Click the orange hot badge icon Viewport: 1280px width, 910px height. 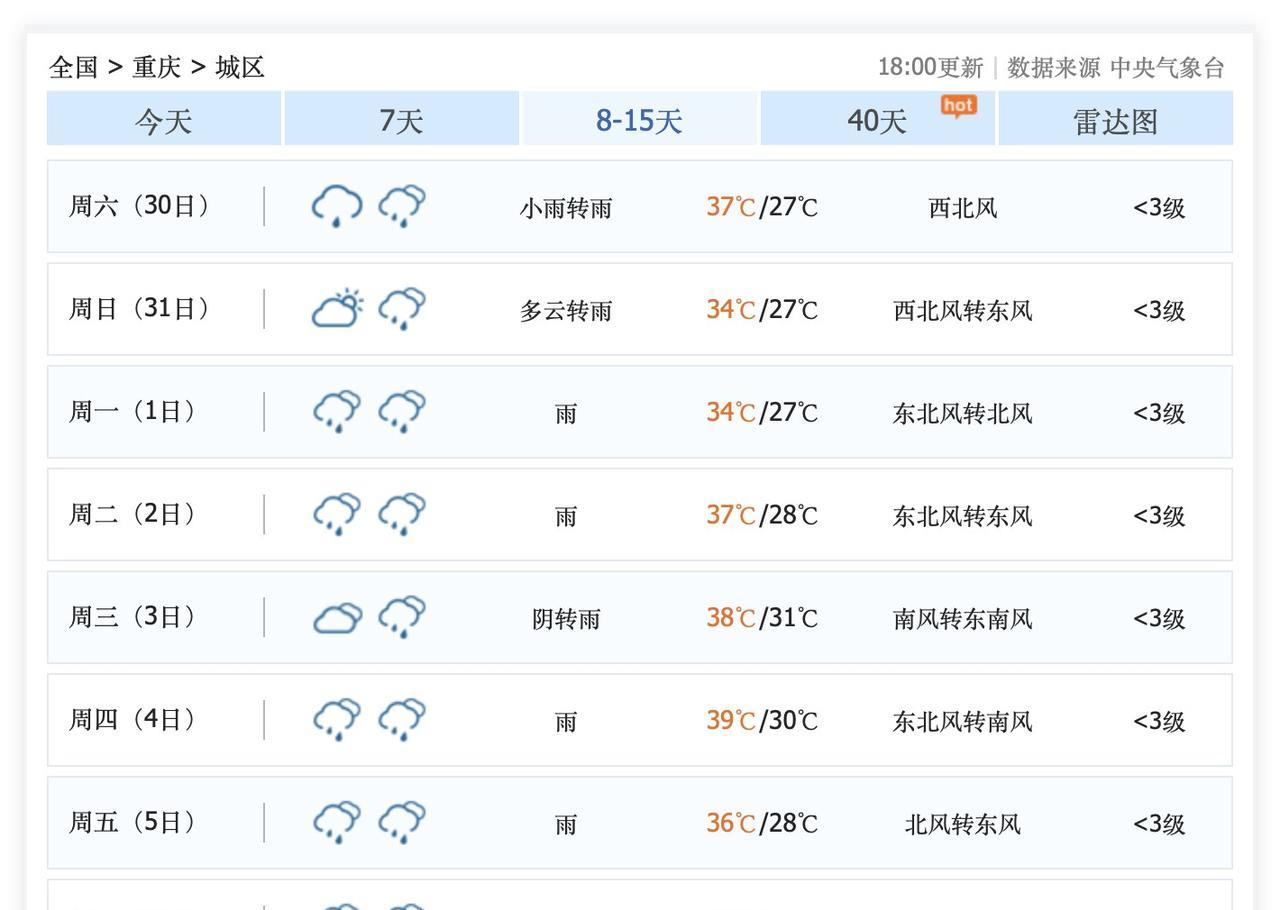[x=958, y=106]
